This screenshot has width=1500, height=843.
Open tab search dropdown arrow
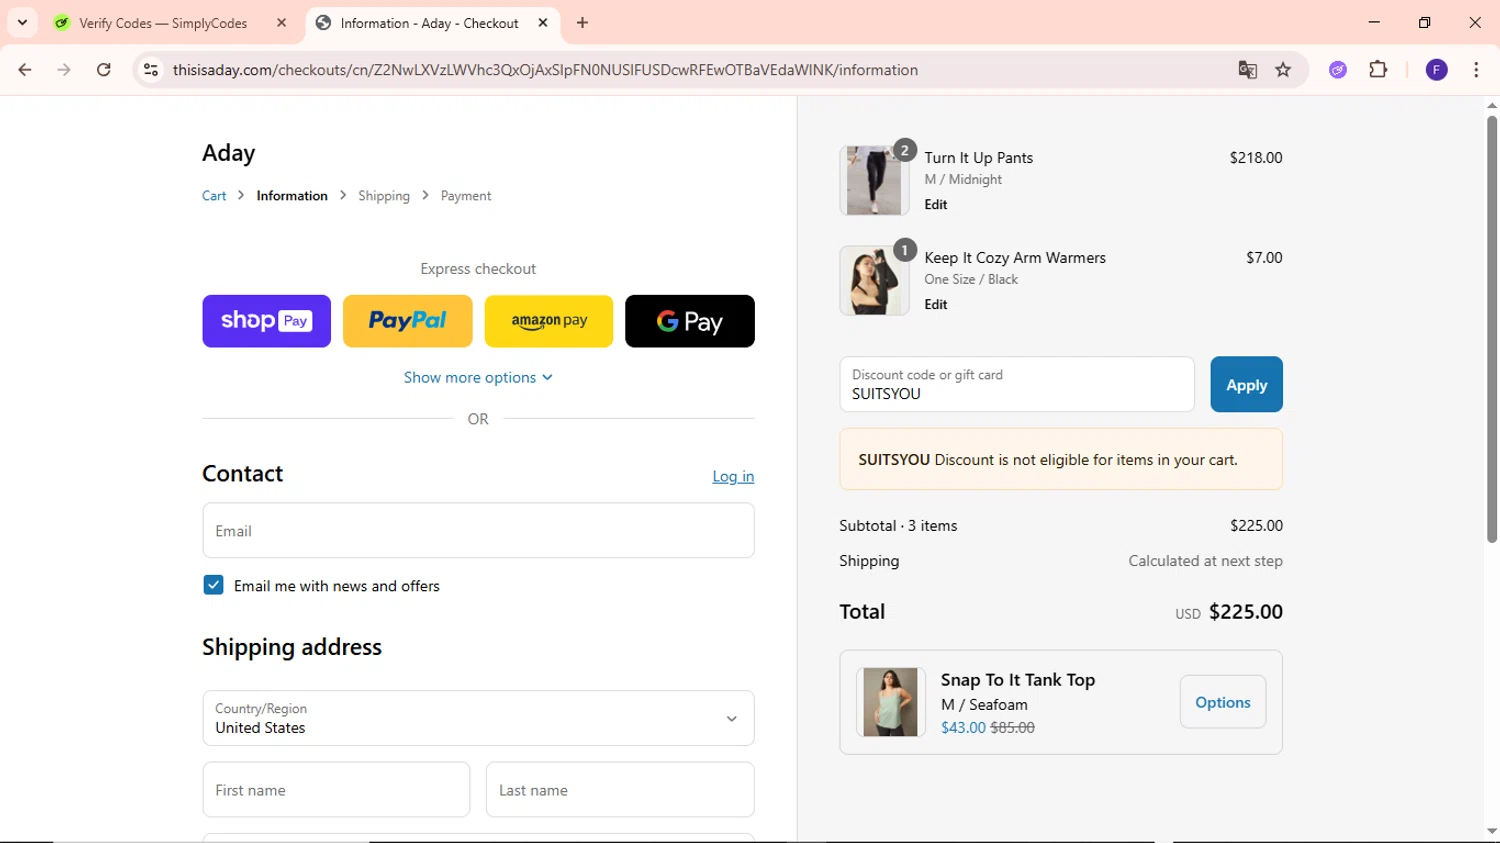coord(22,23)
